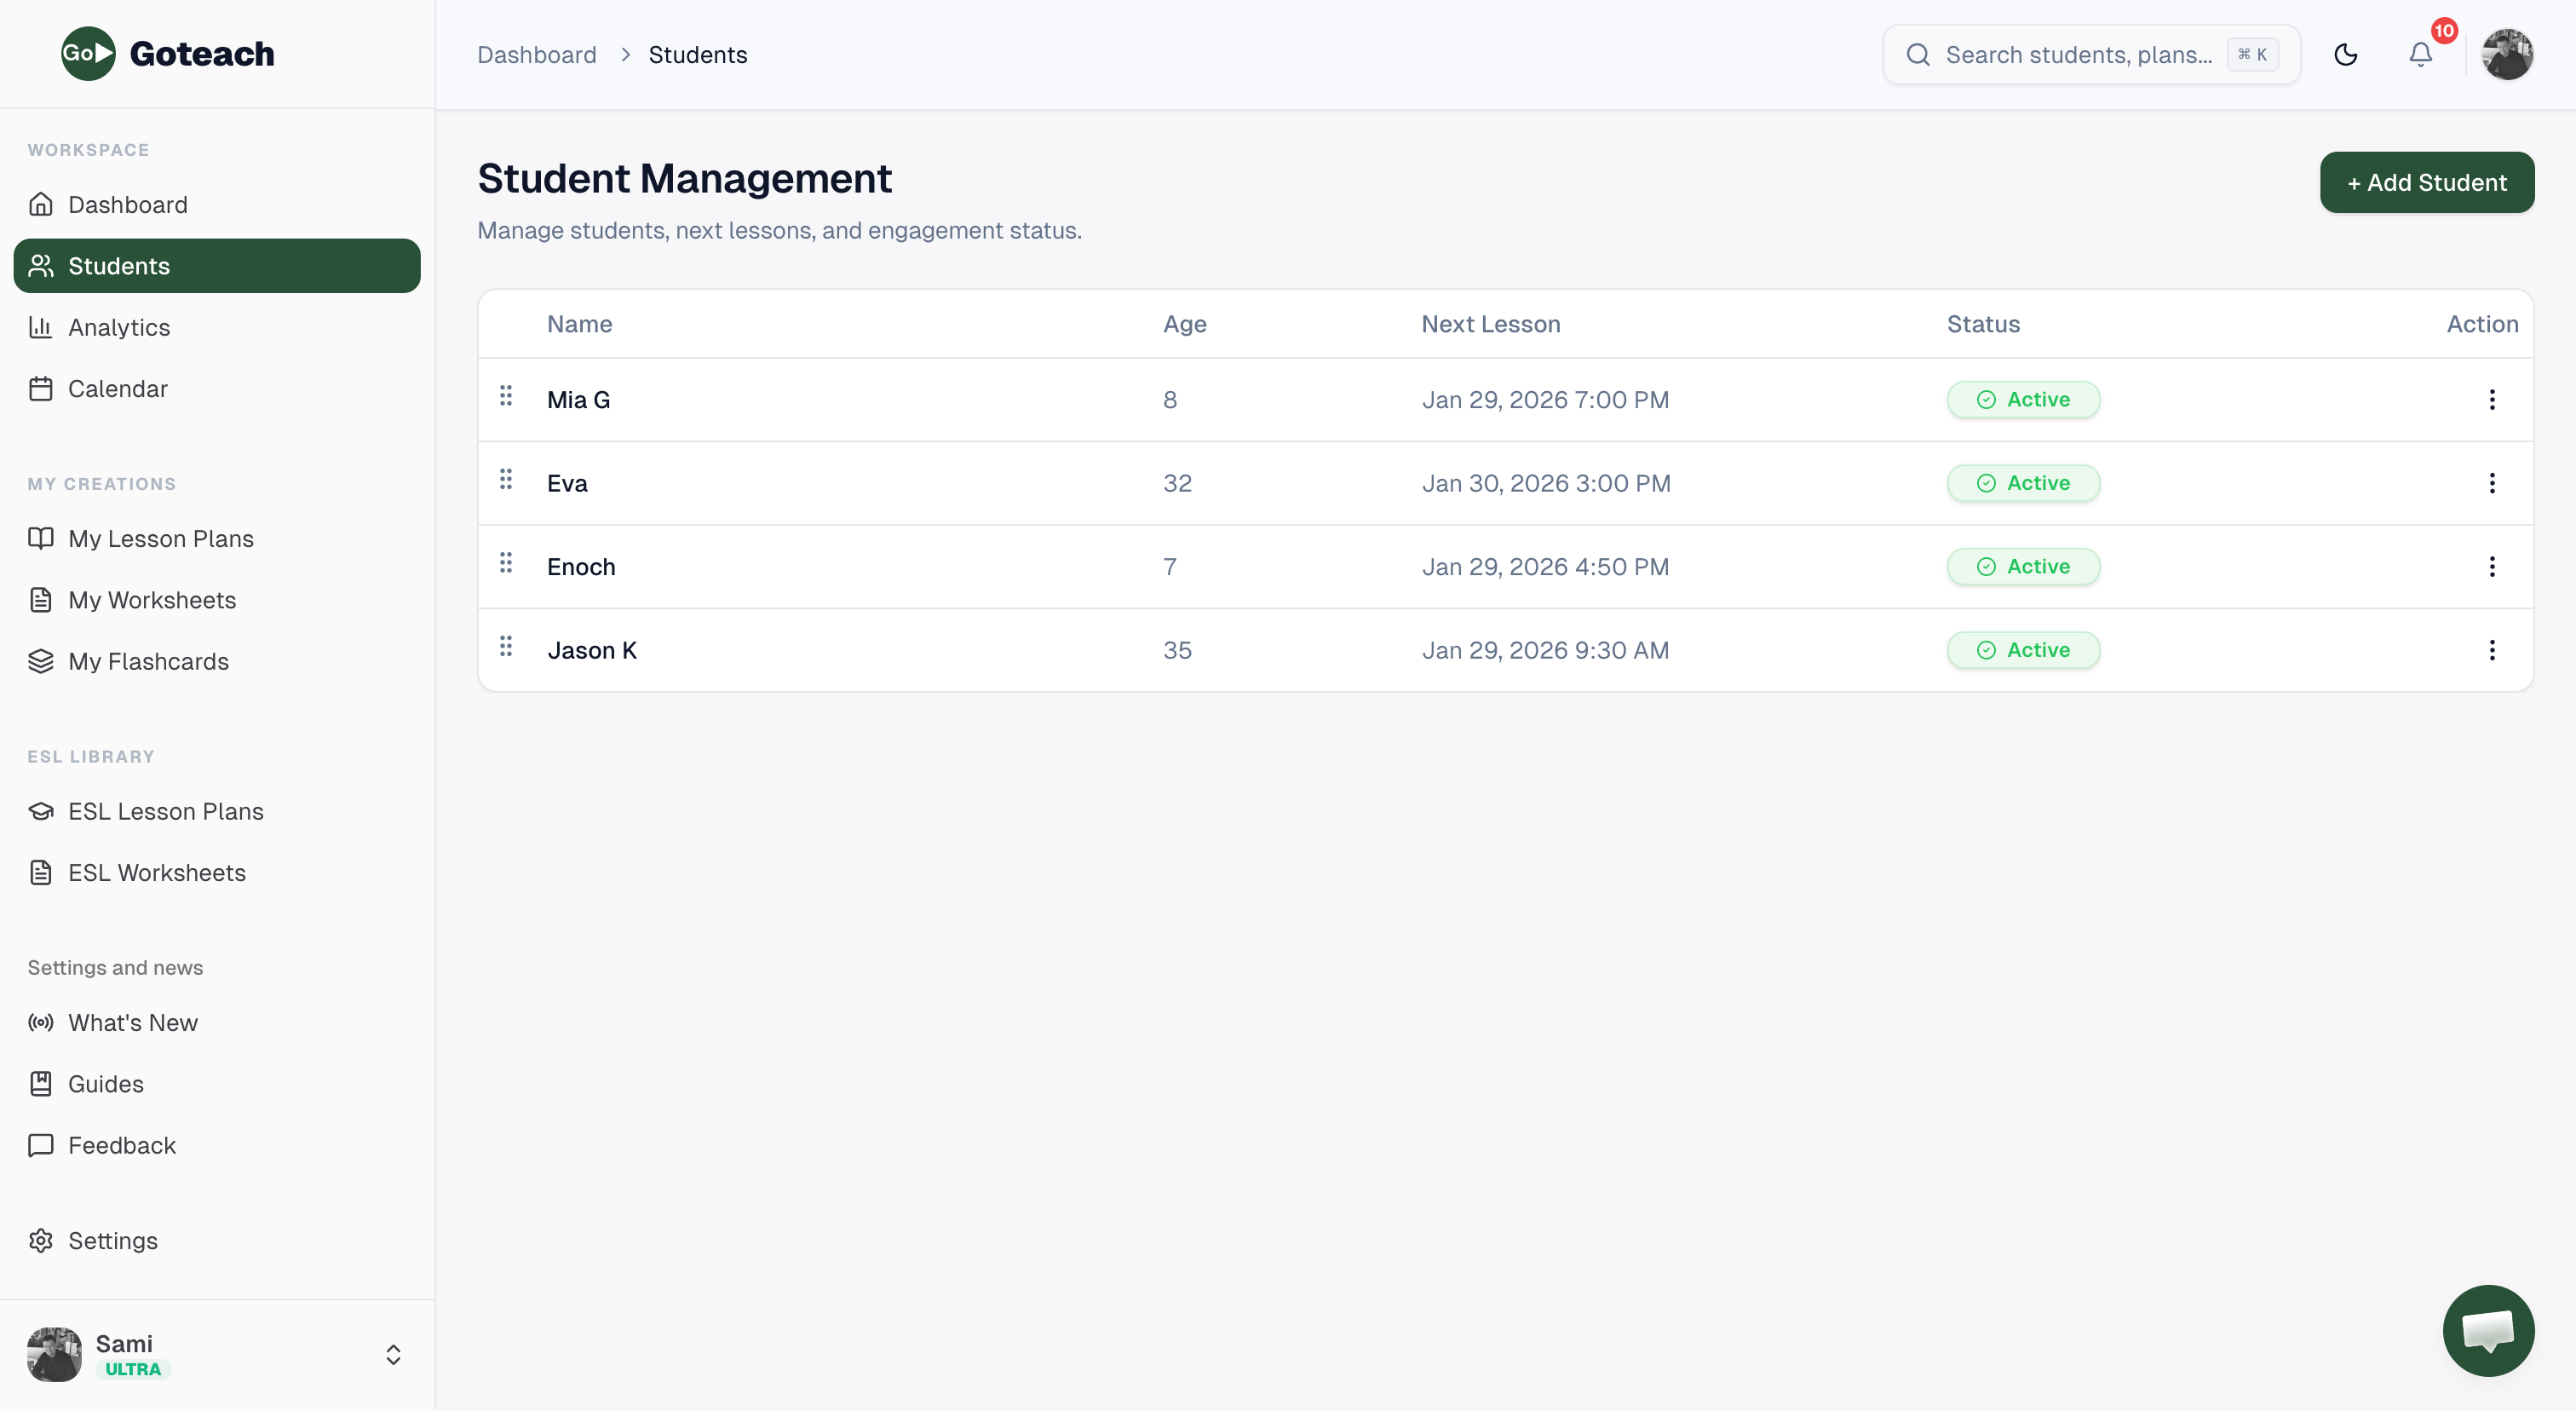Click the Add Student button
Image resolution: width=2576 pixels, height=1411 pixels.
point(2426,182)
